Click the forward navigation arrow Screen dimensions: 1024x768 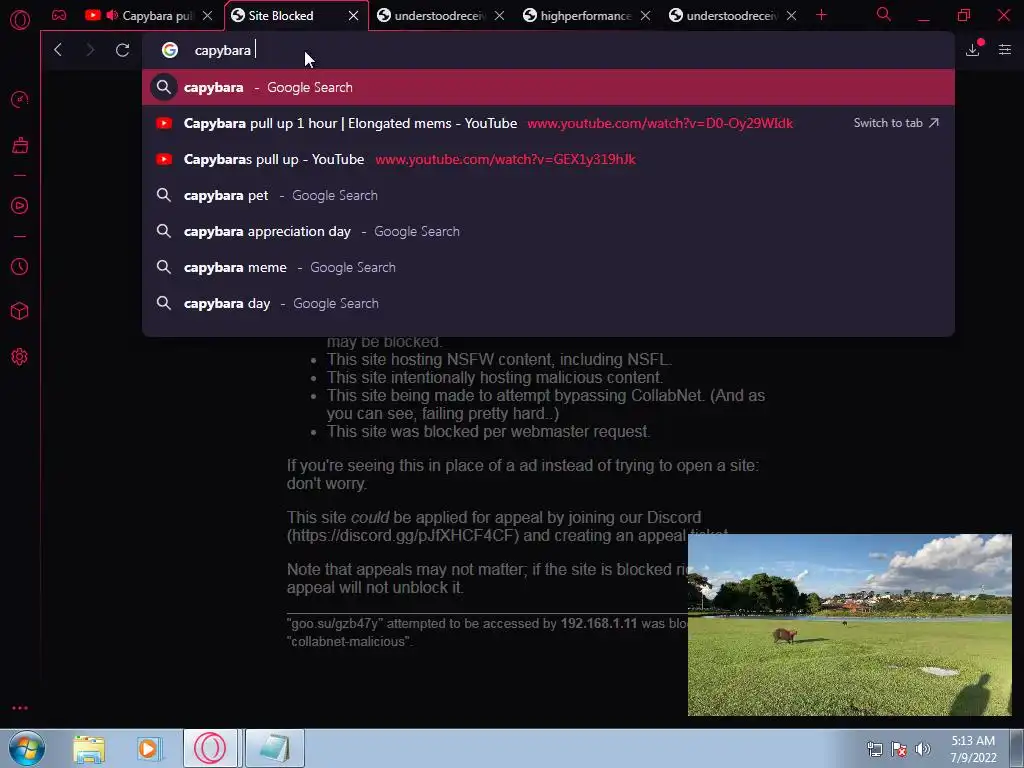tap(90, 50)
